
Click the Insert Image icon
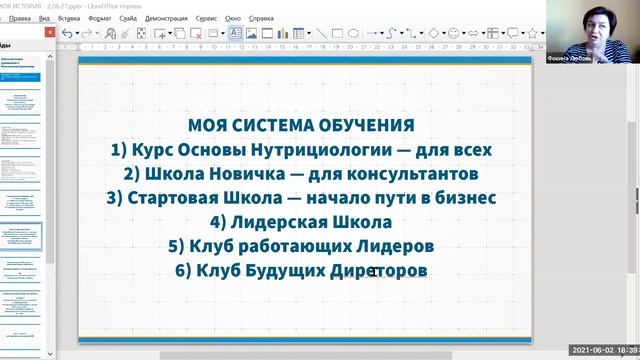(x=251, y=33)
